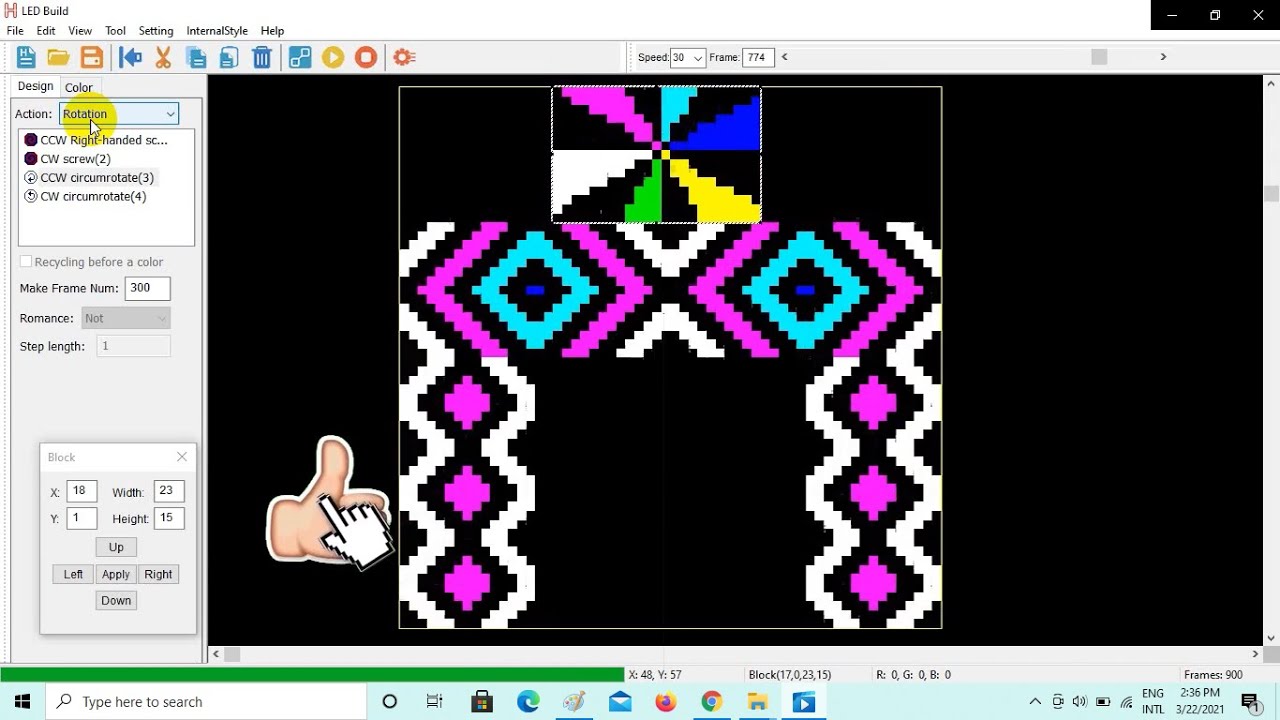Switch to the Design tab

pyautogui.click(x=35, y=86)
